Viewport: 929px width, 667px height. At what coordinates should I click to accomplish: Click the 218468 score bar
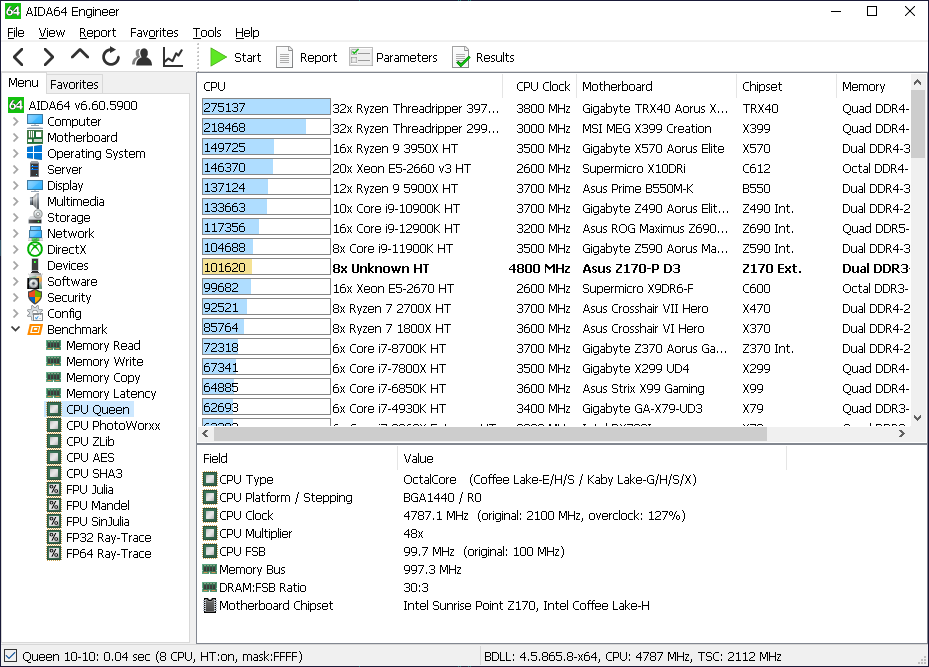(x=266, y=127)
